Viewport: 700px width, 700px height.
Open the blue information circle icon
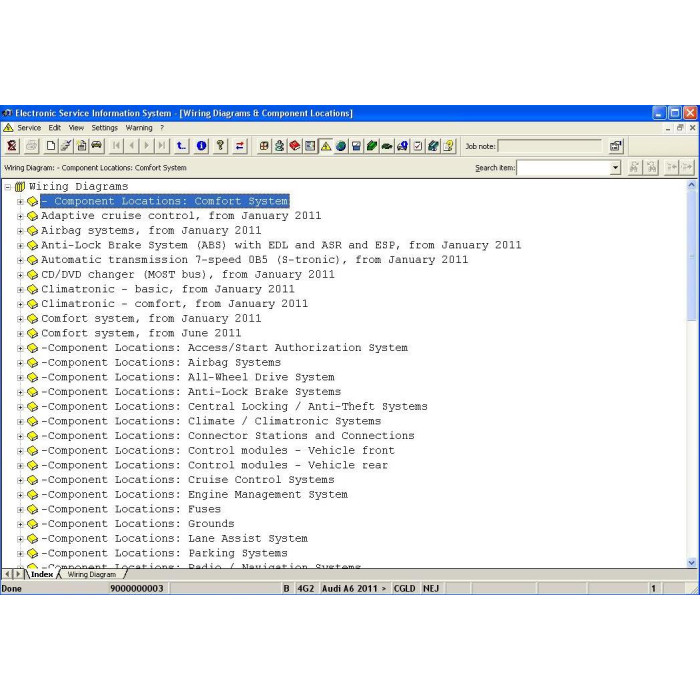click(201, 146)
